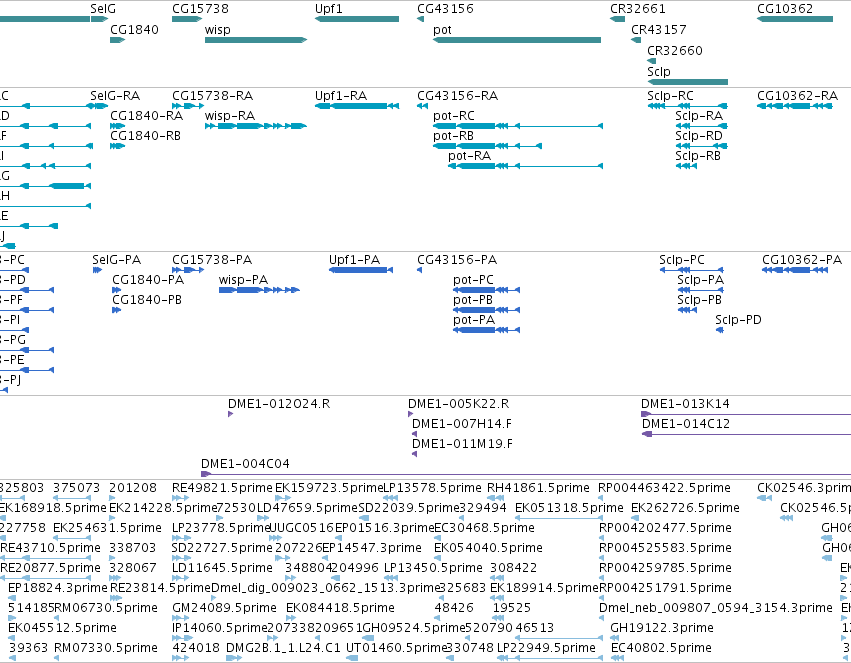Click the SelG gene label

pyautogui.click(x=103, y=9)
